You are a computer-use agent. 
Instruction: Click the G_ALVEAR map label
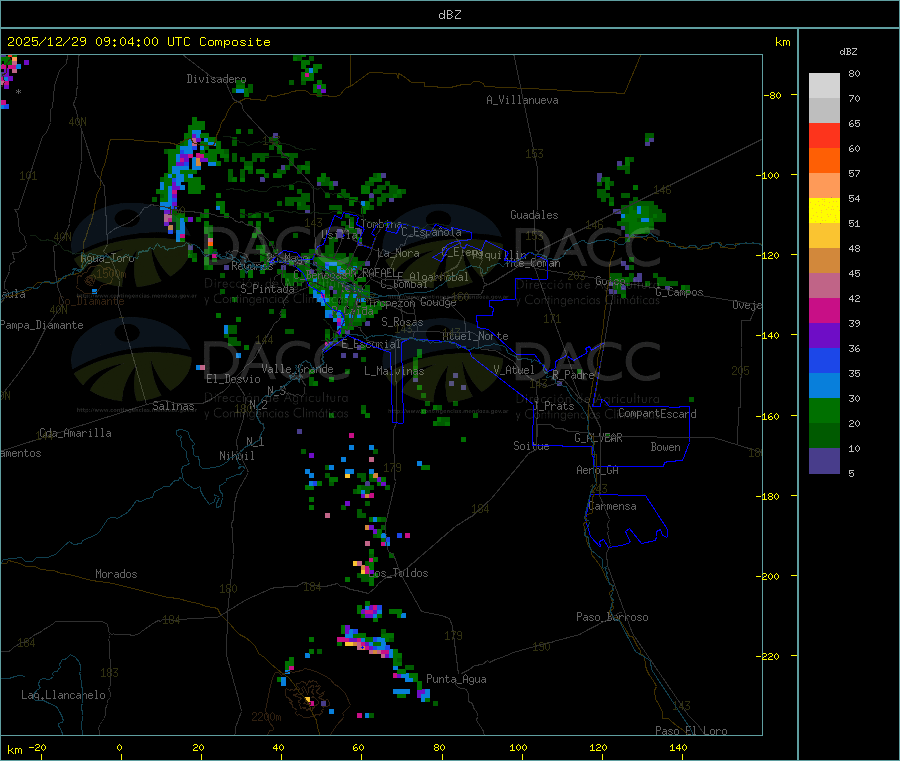[598, 438]
